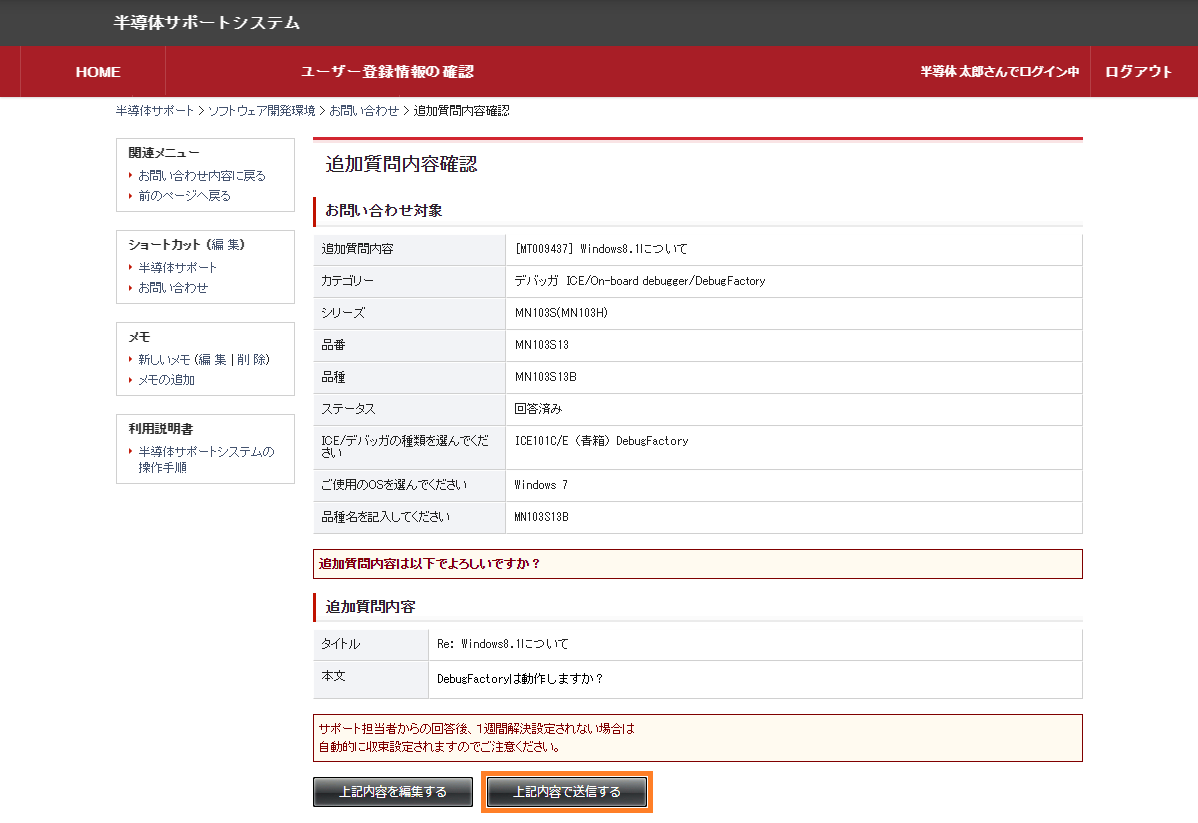The image size is (1198, 823).
Task: Open the 新しいメモ link
Action: point(164,360)
